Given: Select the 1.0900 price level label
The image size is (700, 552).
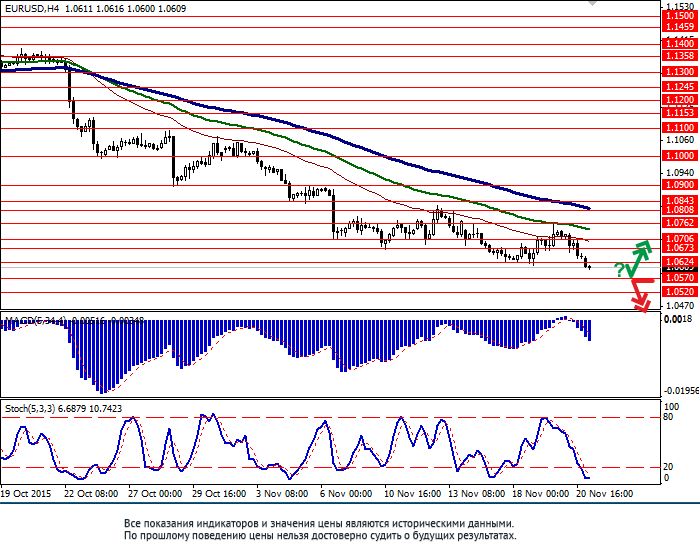Looking at the screenshot, I should 680,185.
